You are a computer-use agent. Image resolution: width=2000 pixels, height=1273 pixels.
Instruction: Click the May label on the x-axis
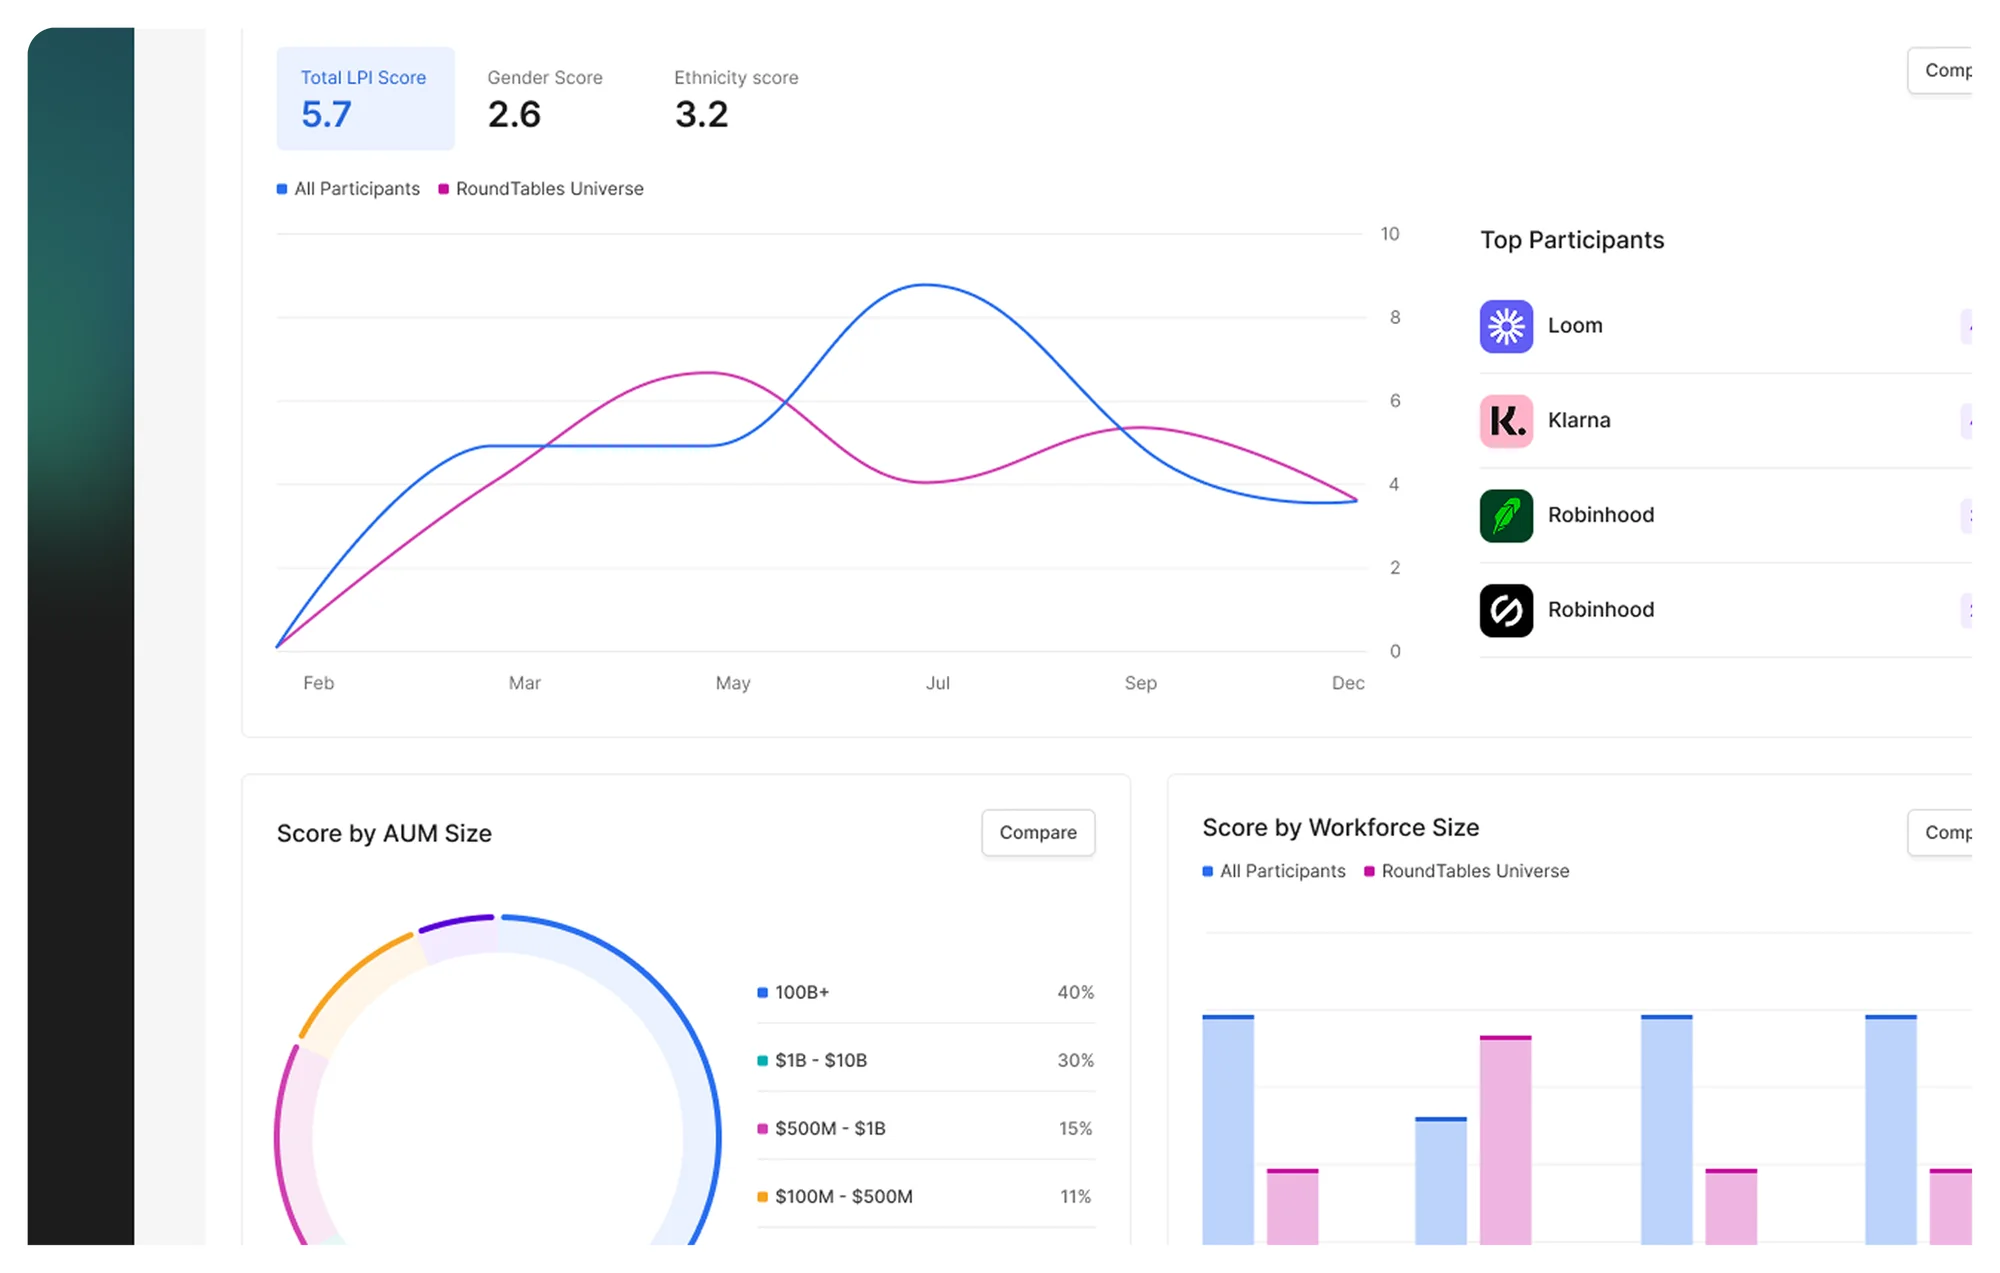[733, 683]
